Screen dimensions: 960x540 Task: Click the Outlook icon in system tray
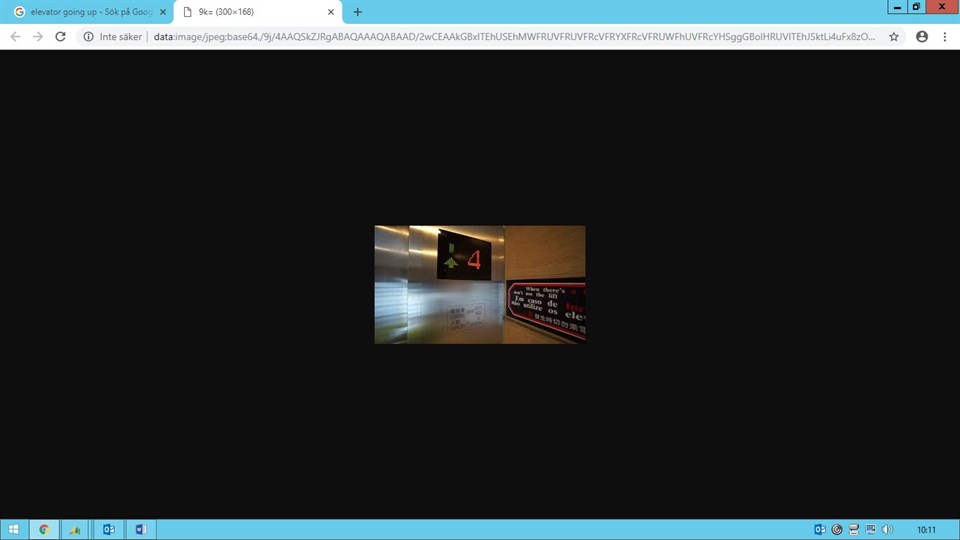820,529
